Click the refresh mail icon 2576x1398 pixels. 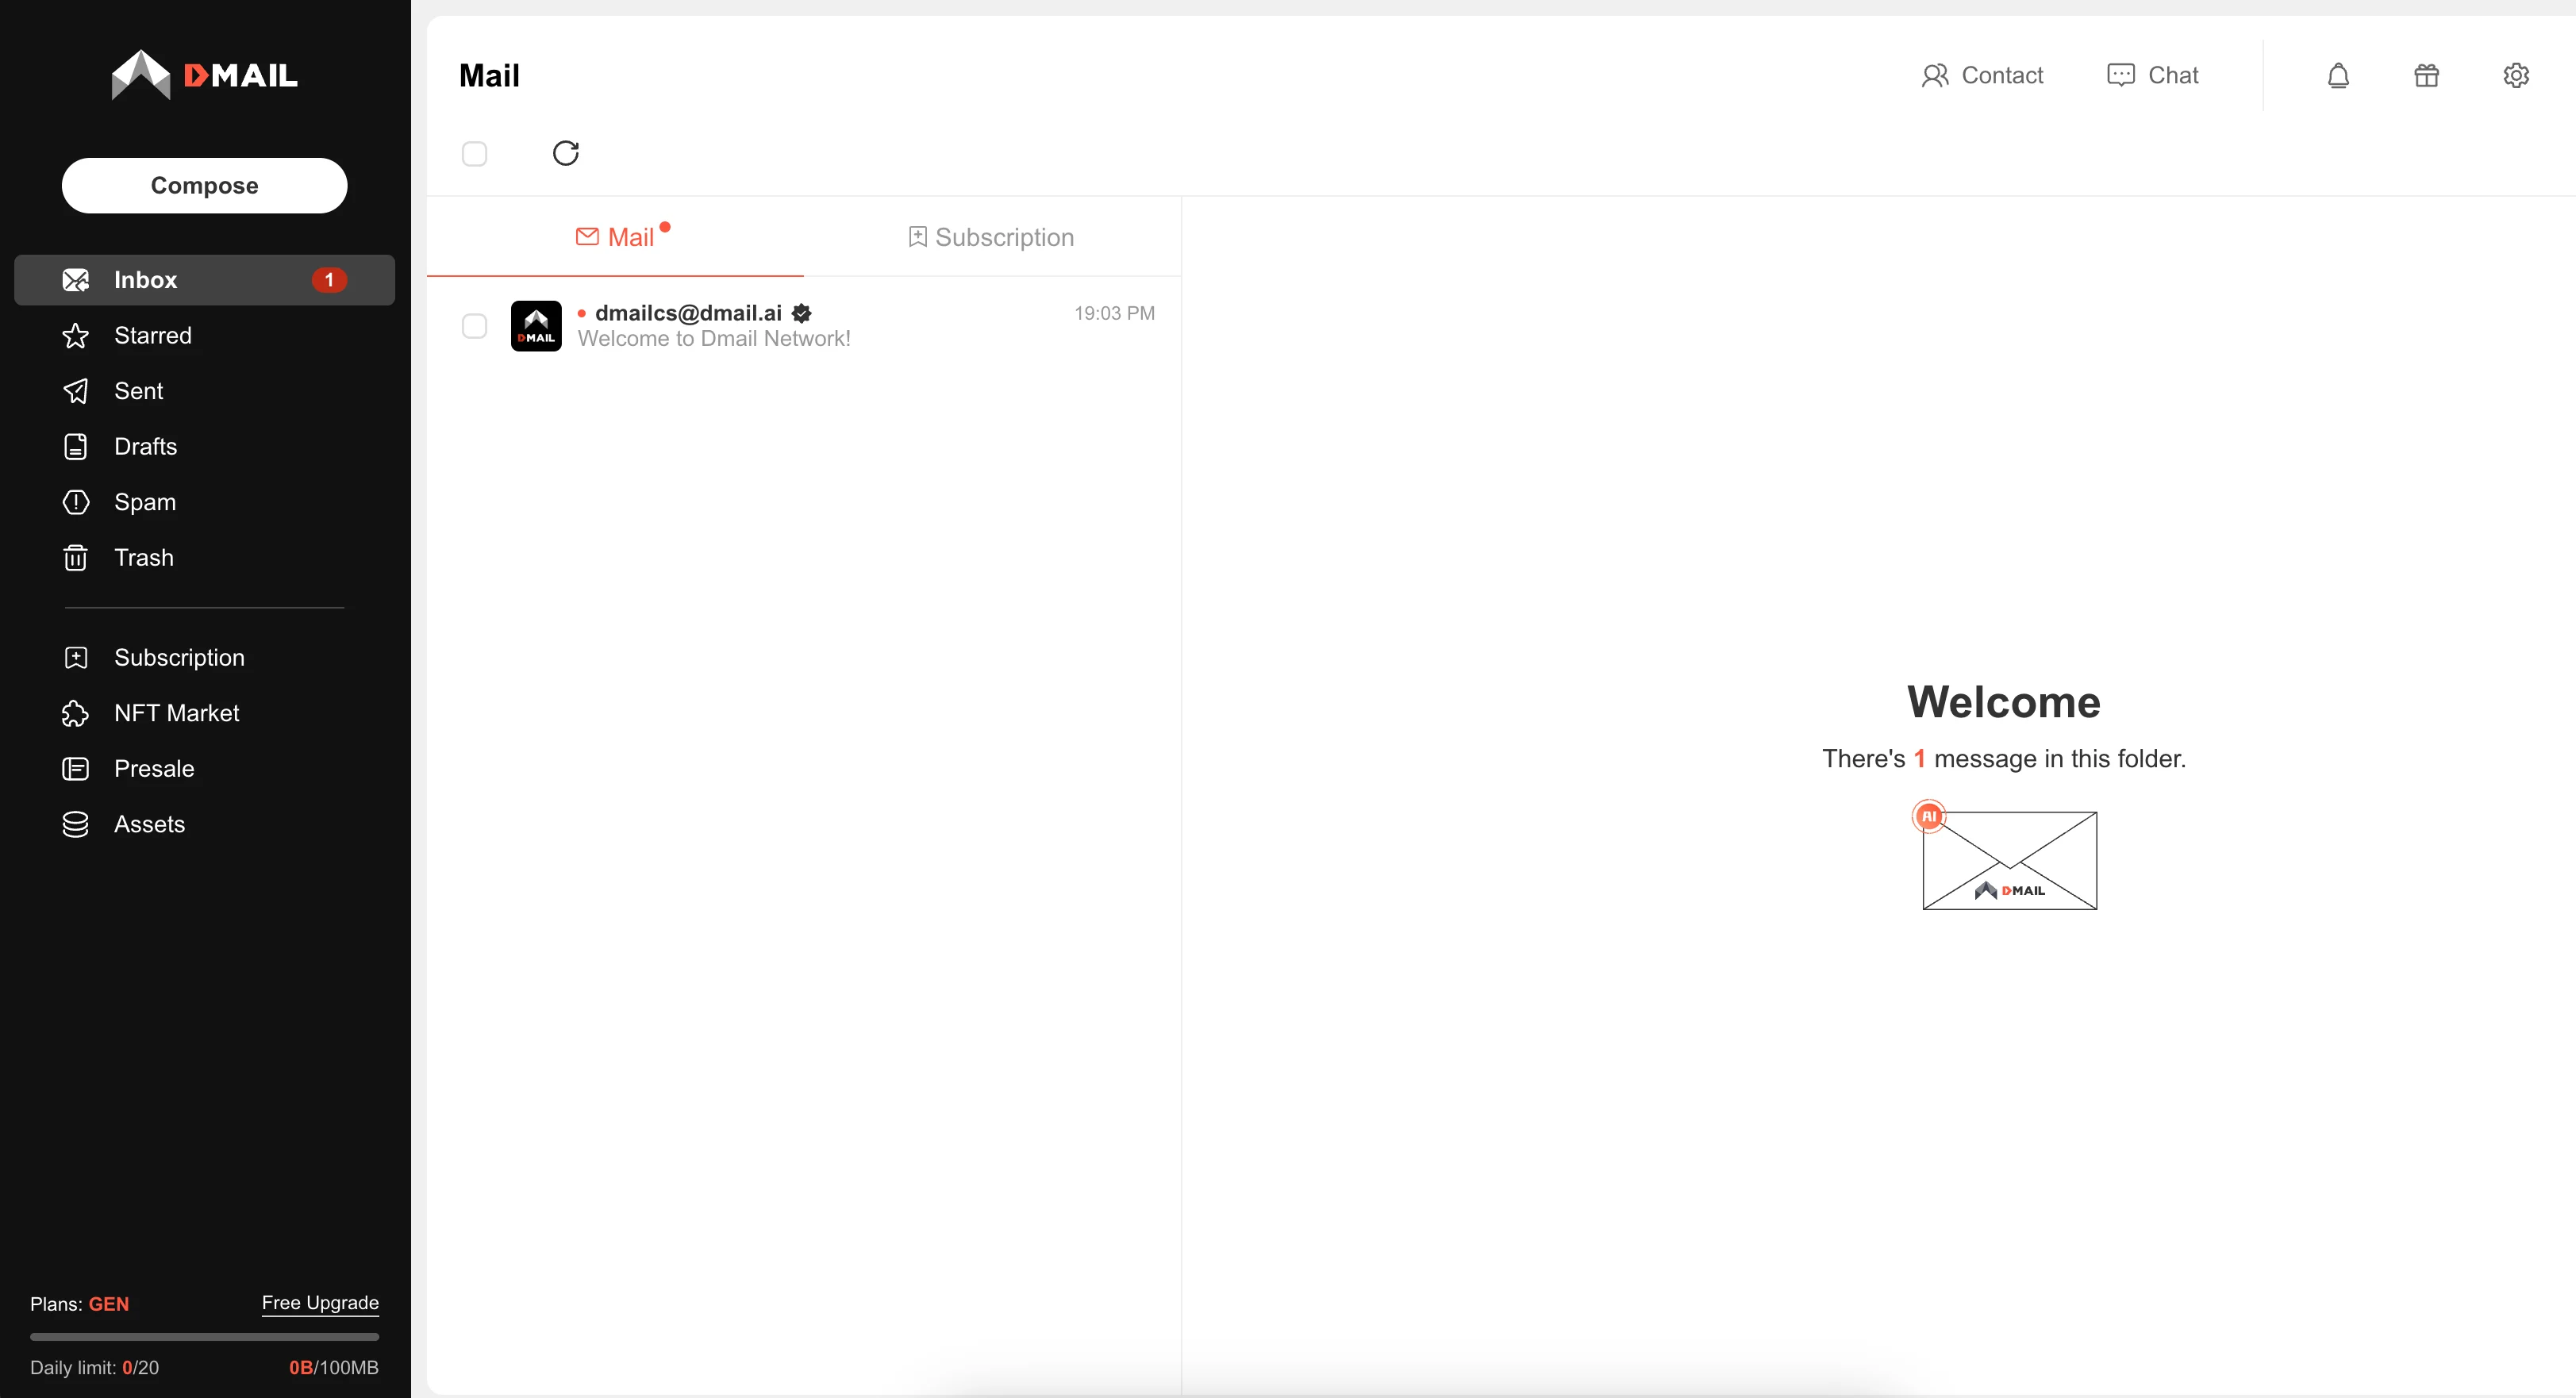[565, 153]
